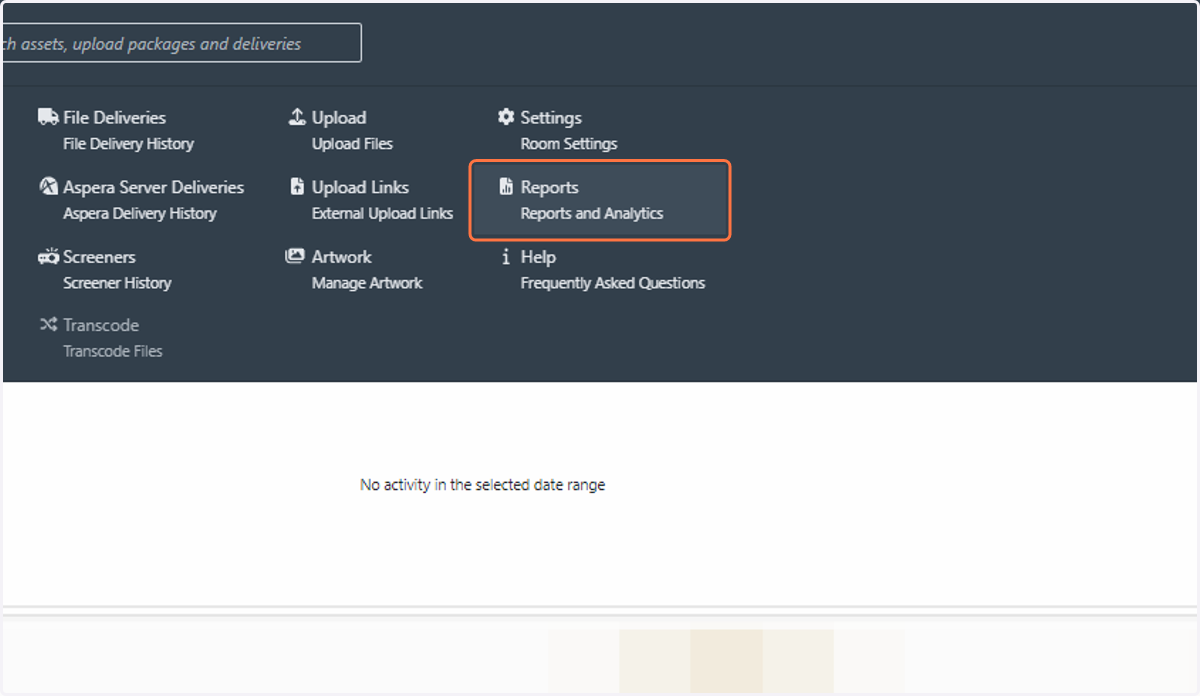Focus the search assets input field
Screen dimensions: 1200x696
coord(181,43)
